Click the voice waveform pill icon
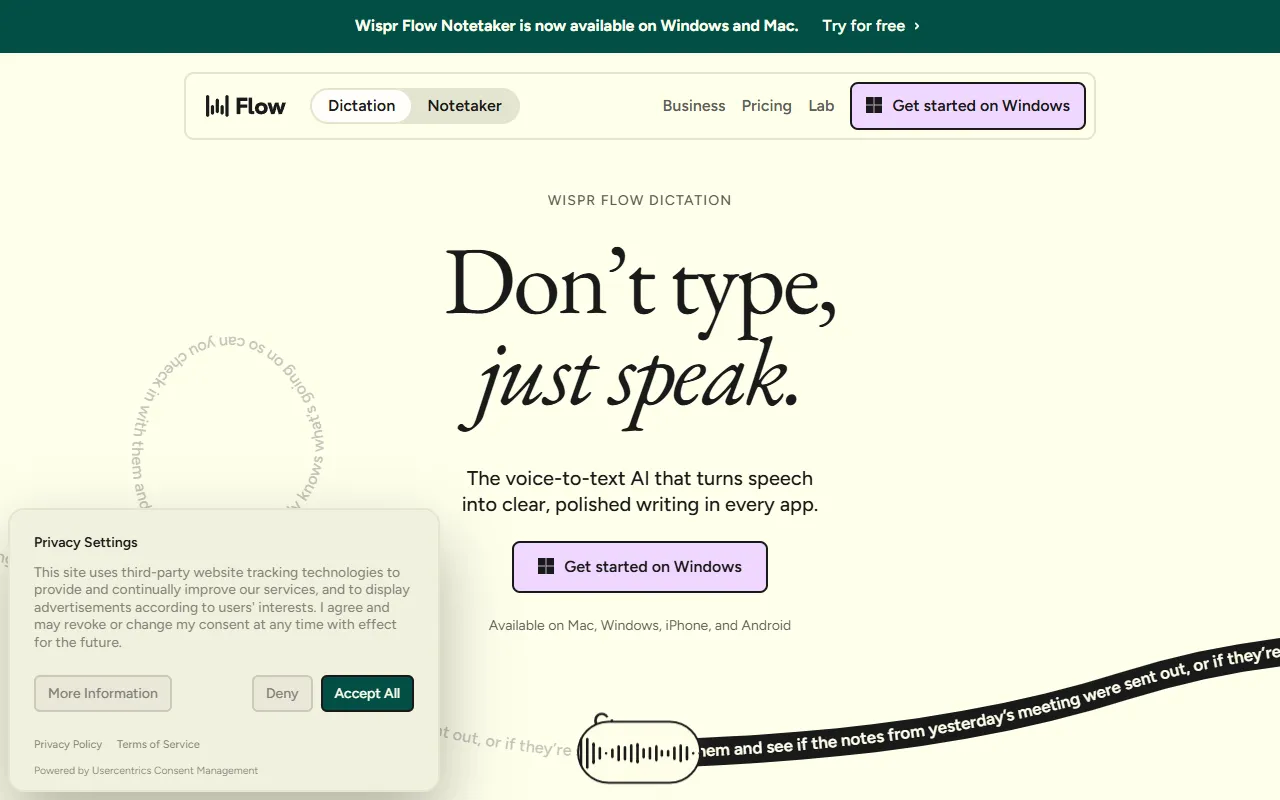 pyautogui.click(x=639, y=752)
